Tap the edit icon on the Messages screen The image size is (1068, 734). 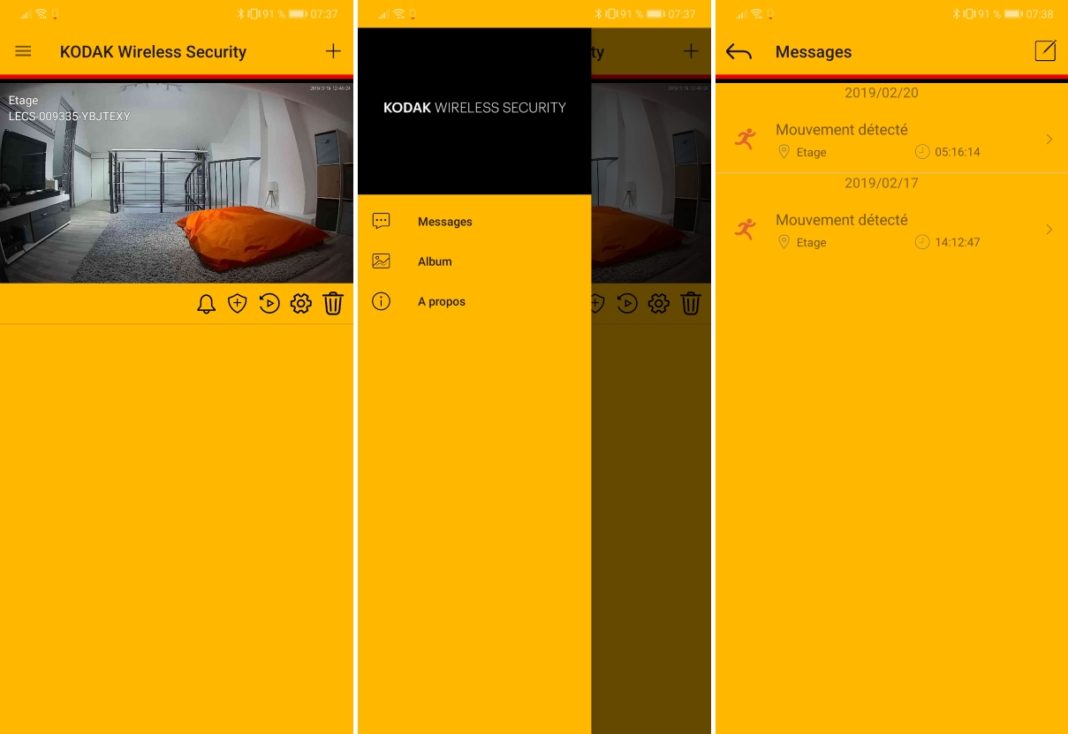[x=1045, y=51]
